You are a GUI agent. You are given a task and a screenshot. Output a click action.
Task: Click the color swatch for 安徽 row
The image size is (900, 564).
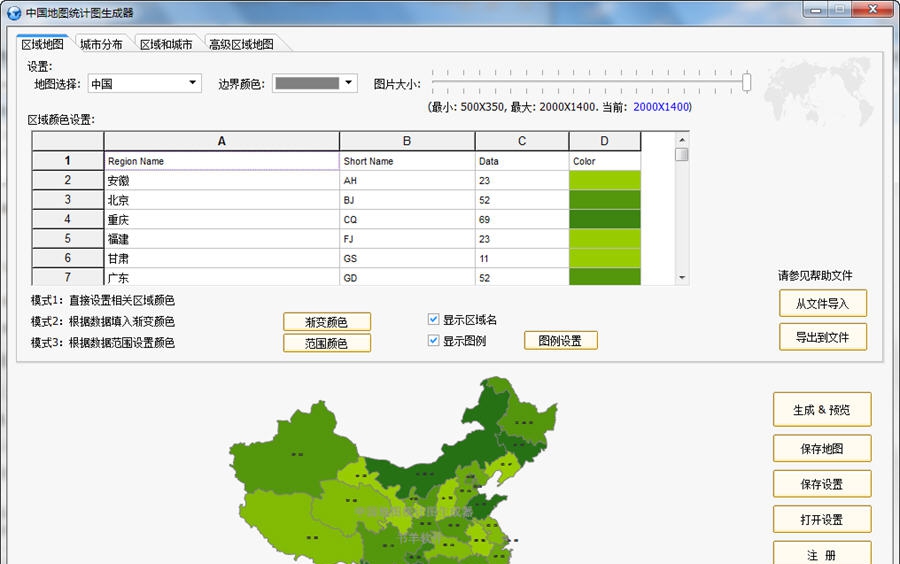tap(605, 180)
